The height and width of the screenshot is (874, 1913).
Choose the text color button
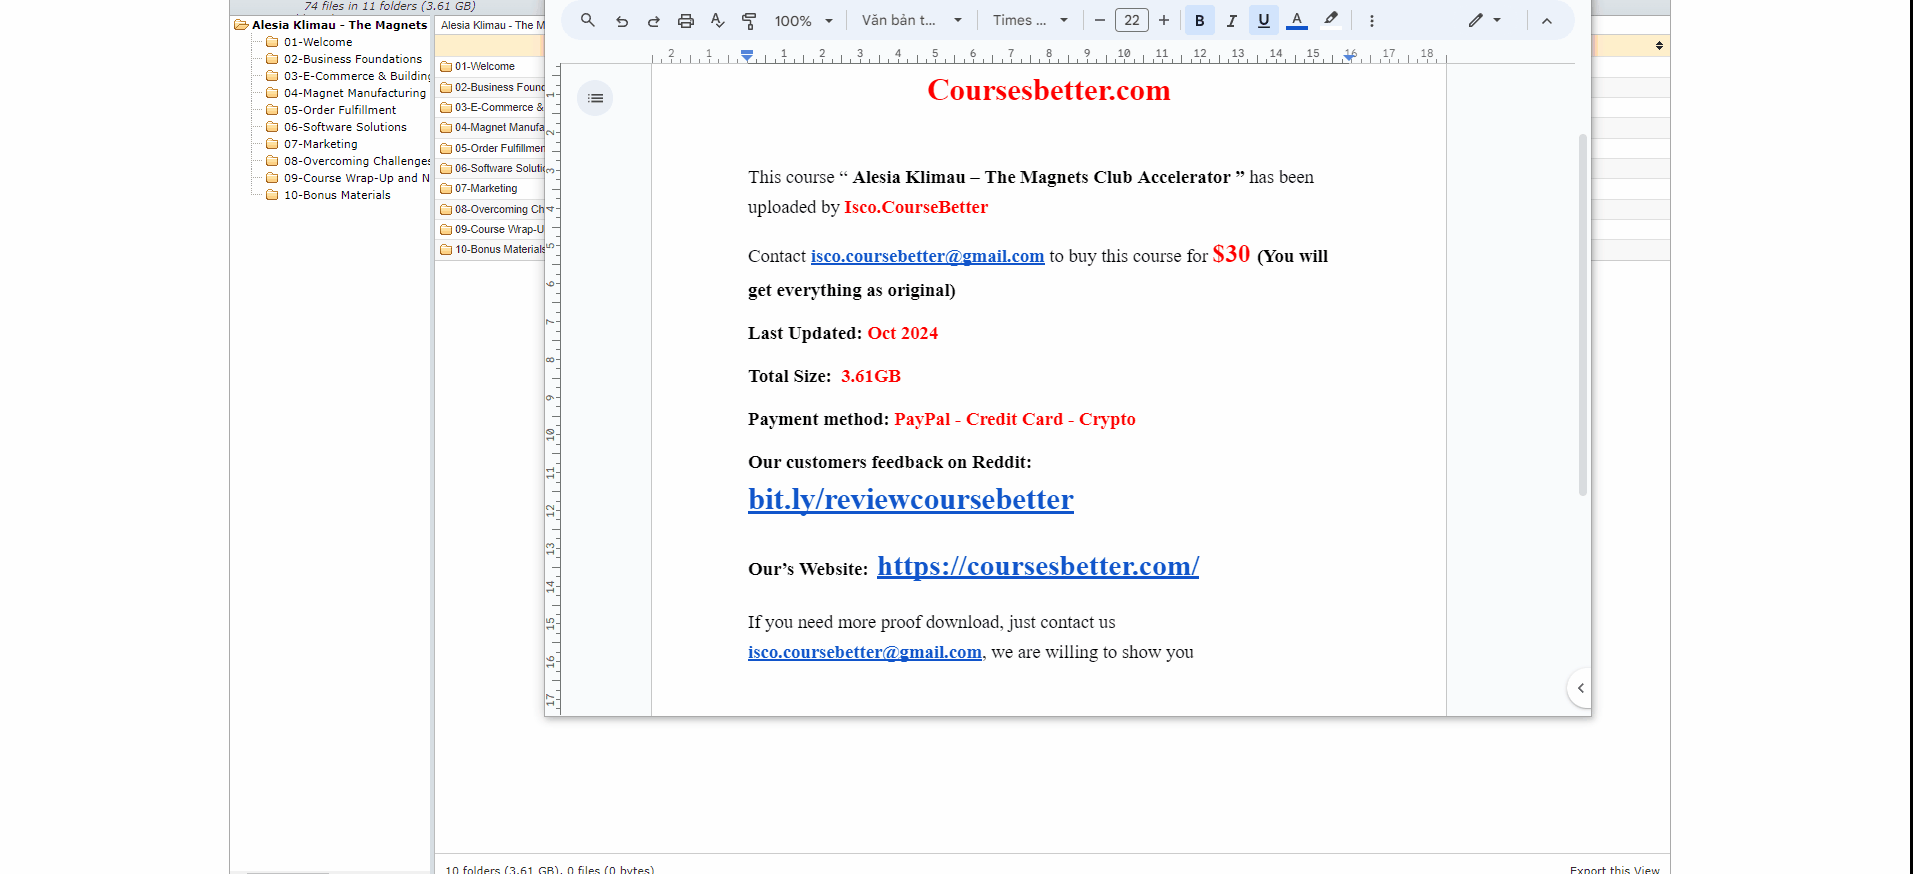tap(1297, 21)
